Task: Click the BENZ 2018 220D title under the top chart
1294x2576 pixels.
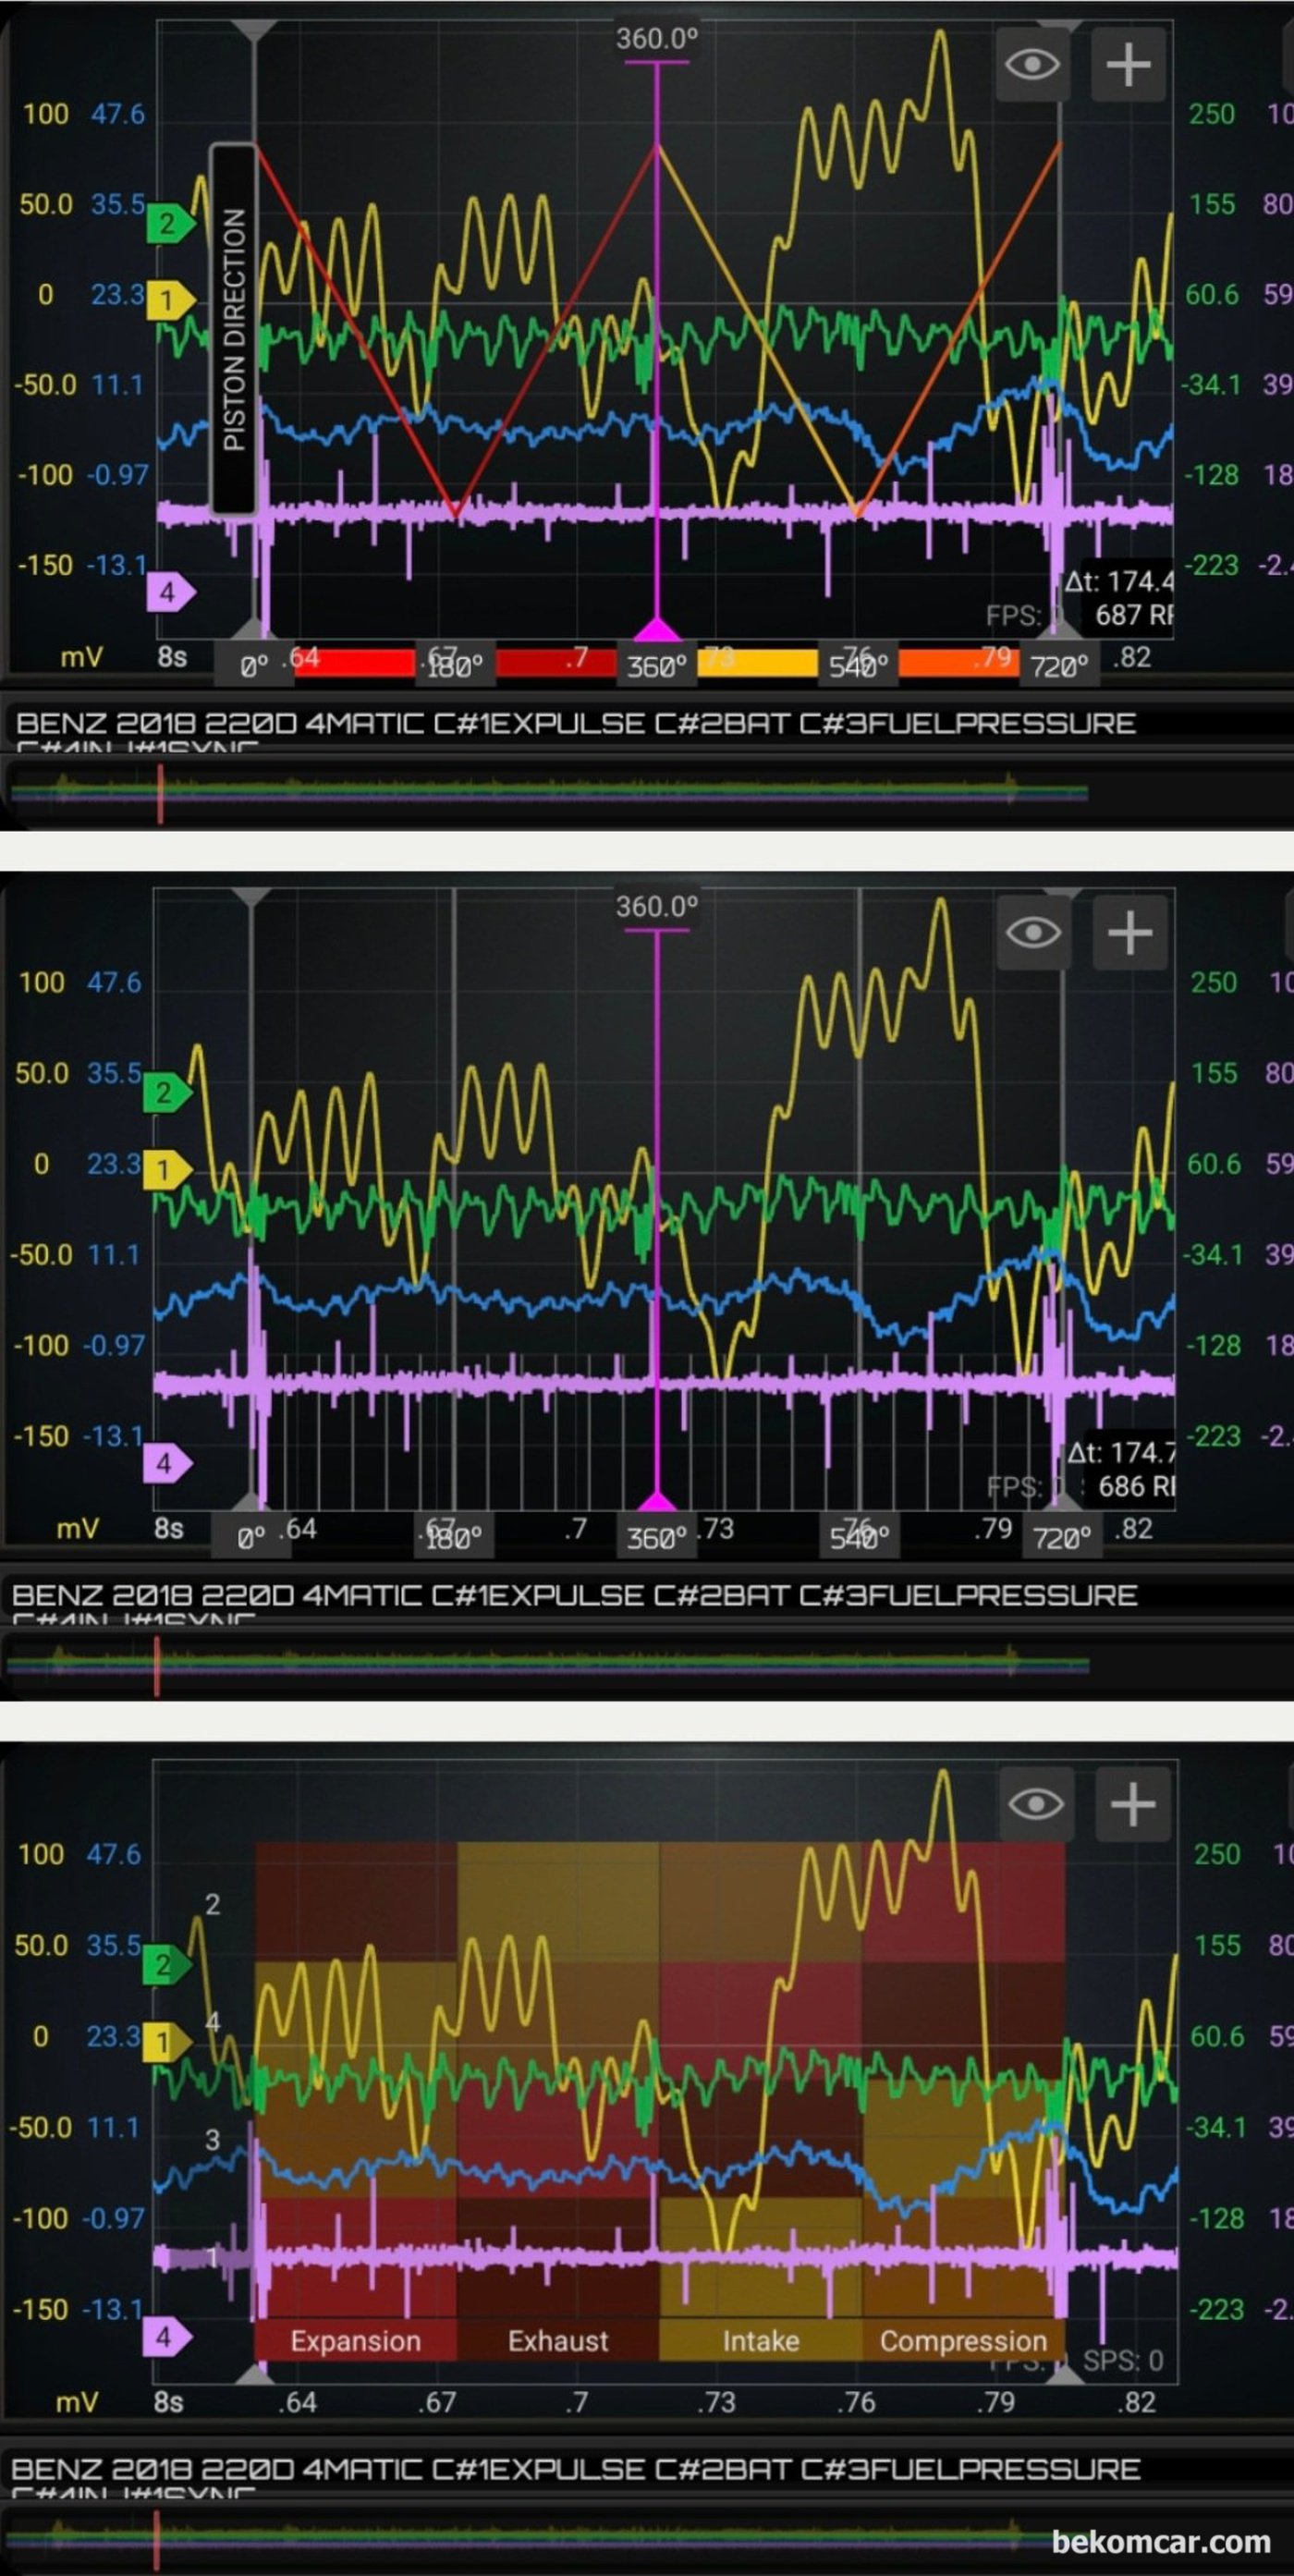Action: coord(576,723)
